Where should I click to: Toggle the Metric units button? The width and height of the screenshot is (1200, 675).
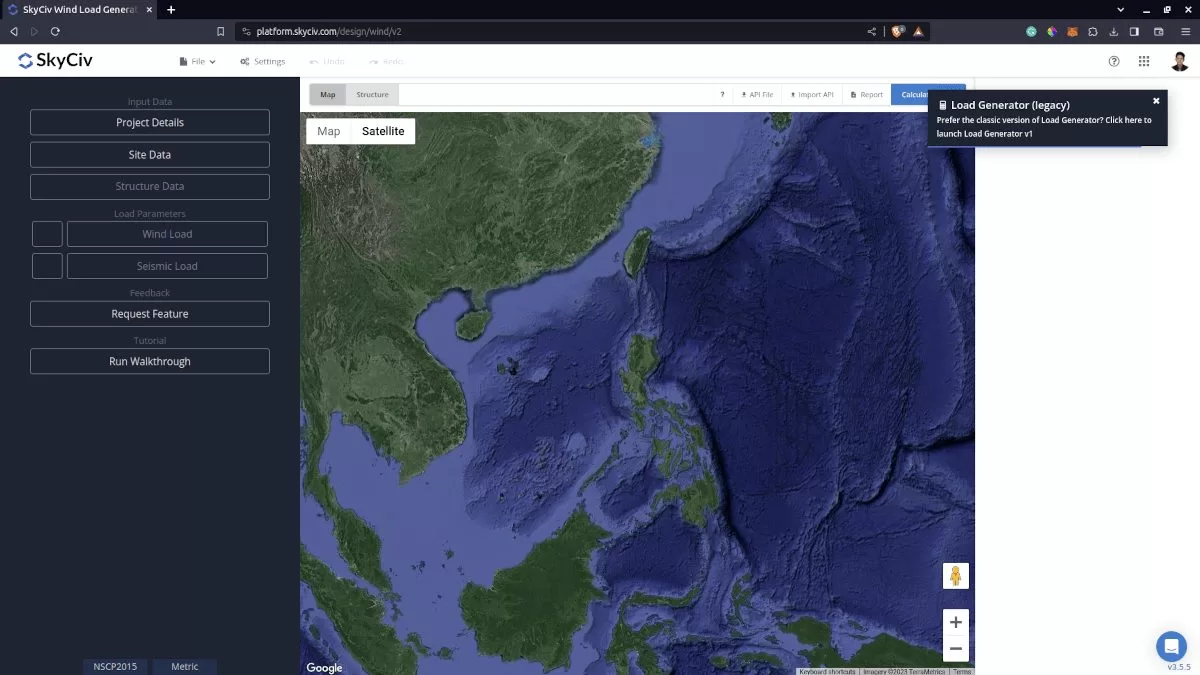click(184, 666)
